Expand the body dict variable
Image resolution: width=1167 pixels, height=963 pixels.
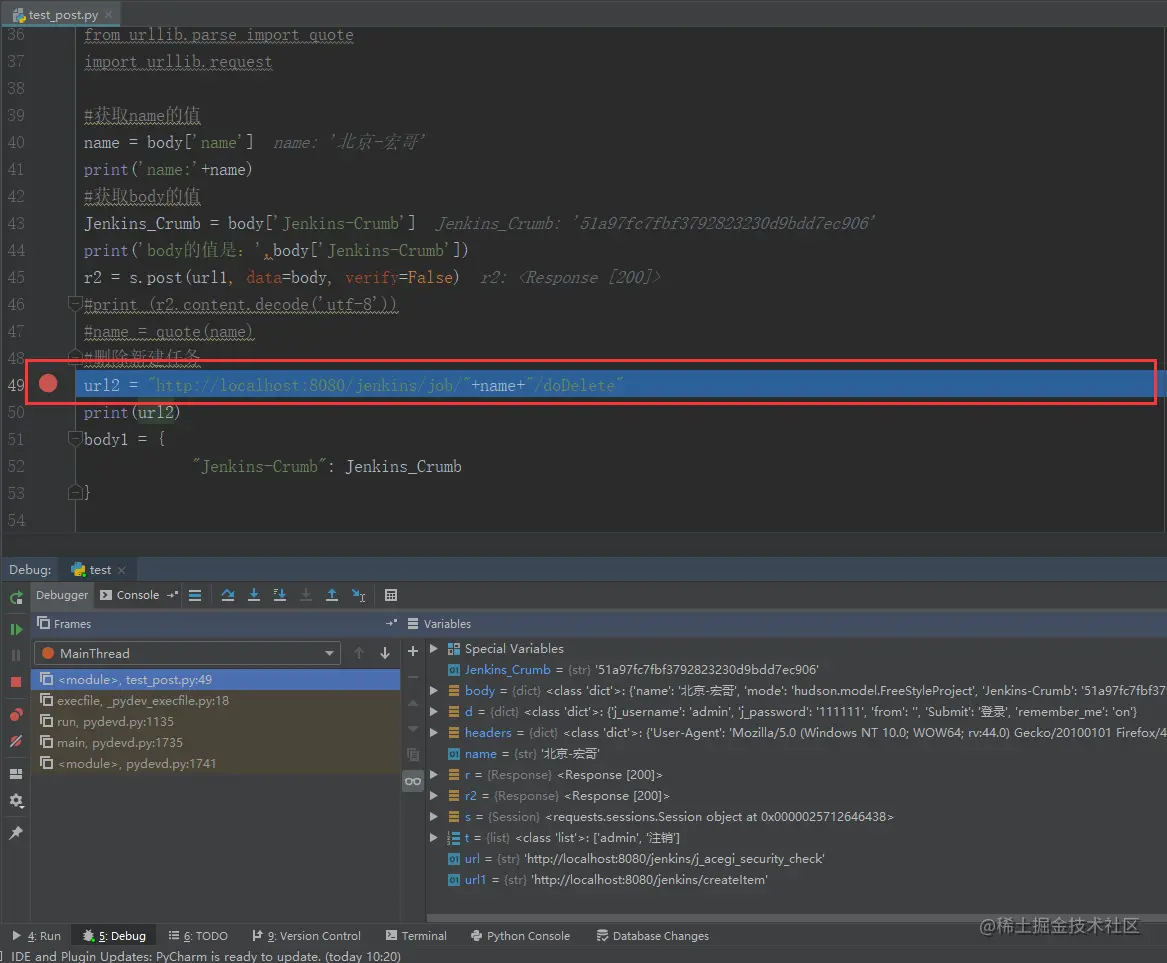coord(434,691)
